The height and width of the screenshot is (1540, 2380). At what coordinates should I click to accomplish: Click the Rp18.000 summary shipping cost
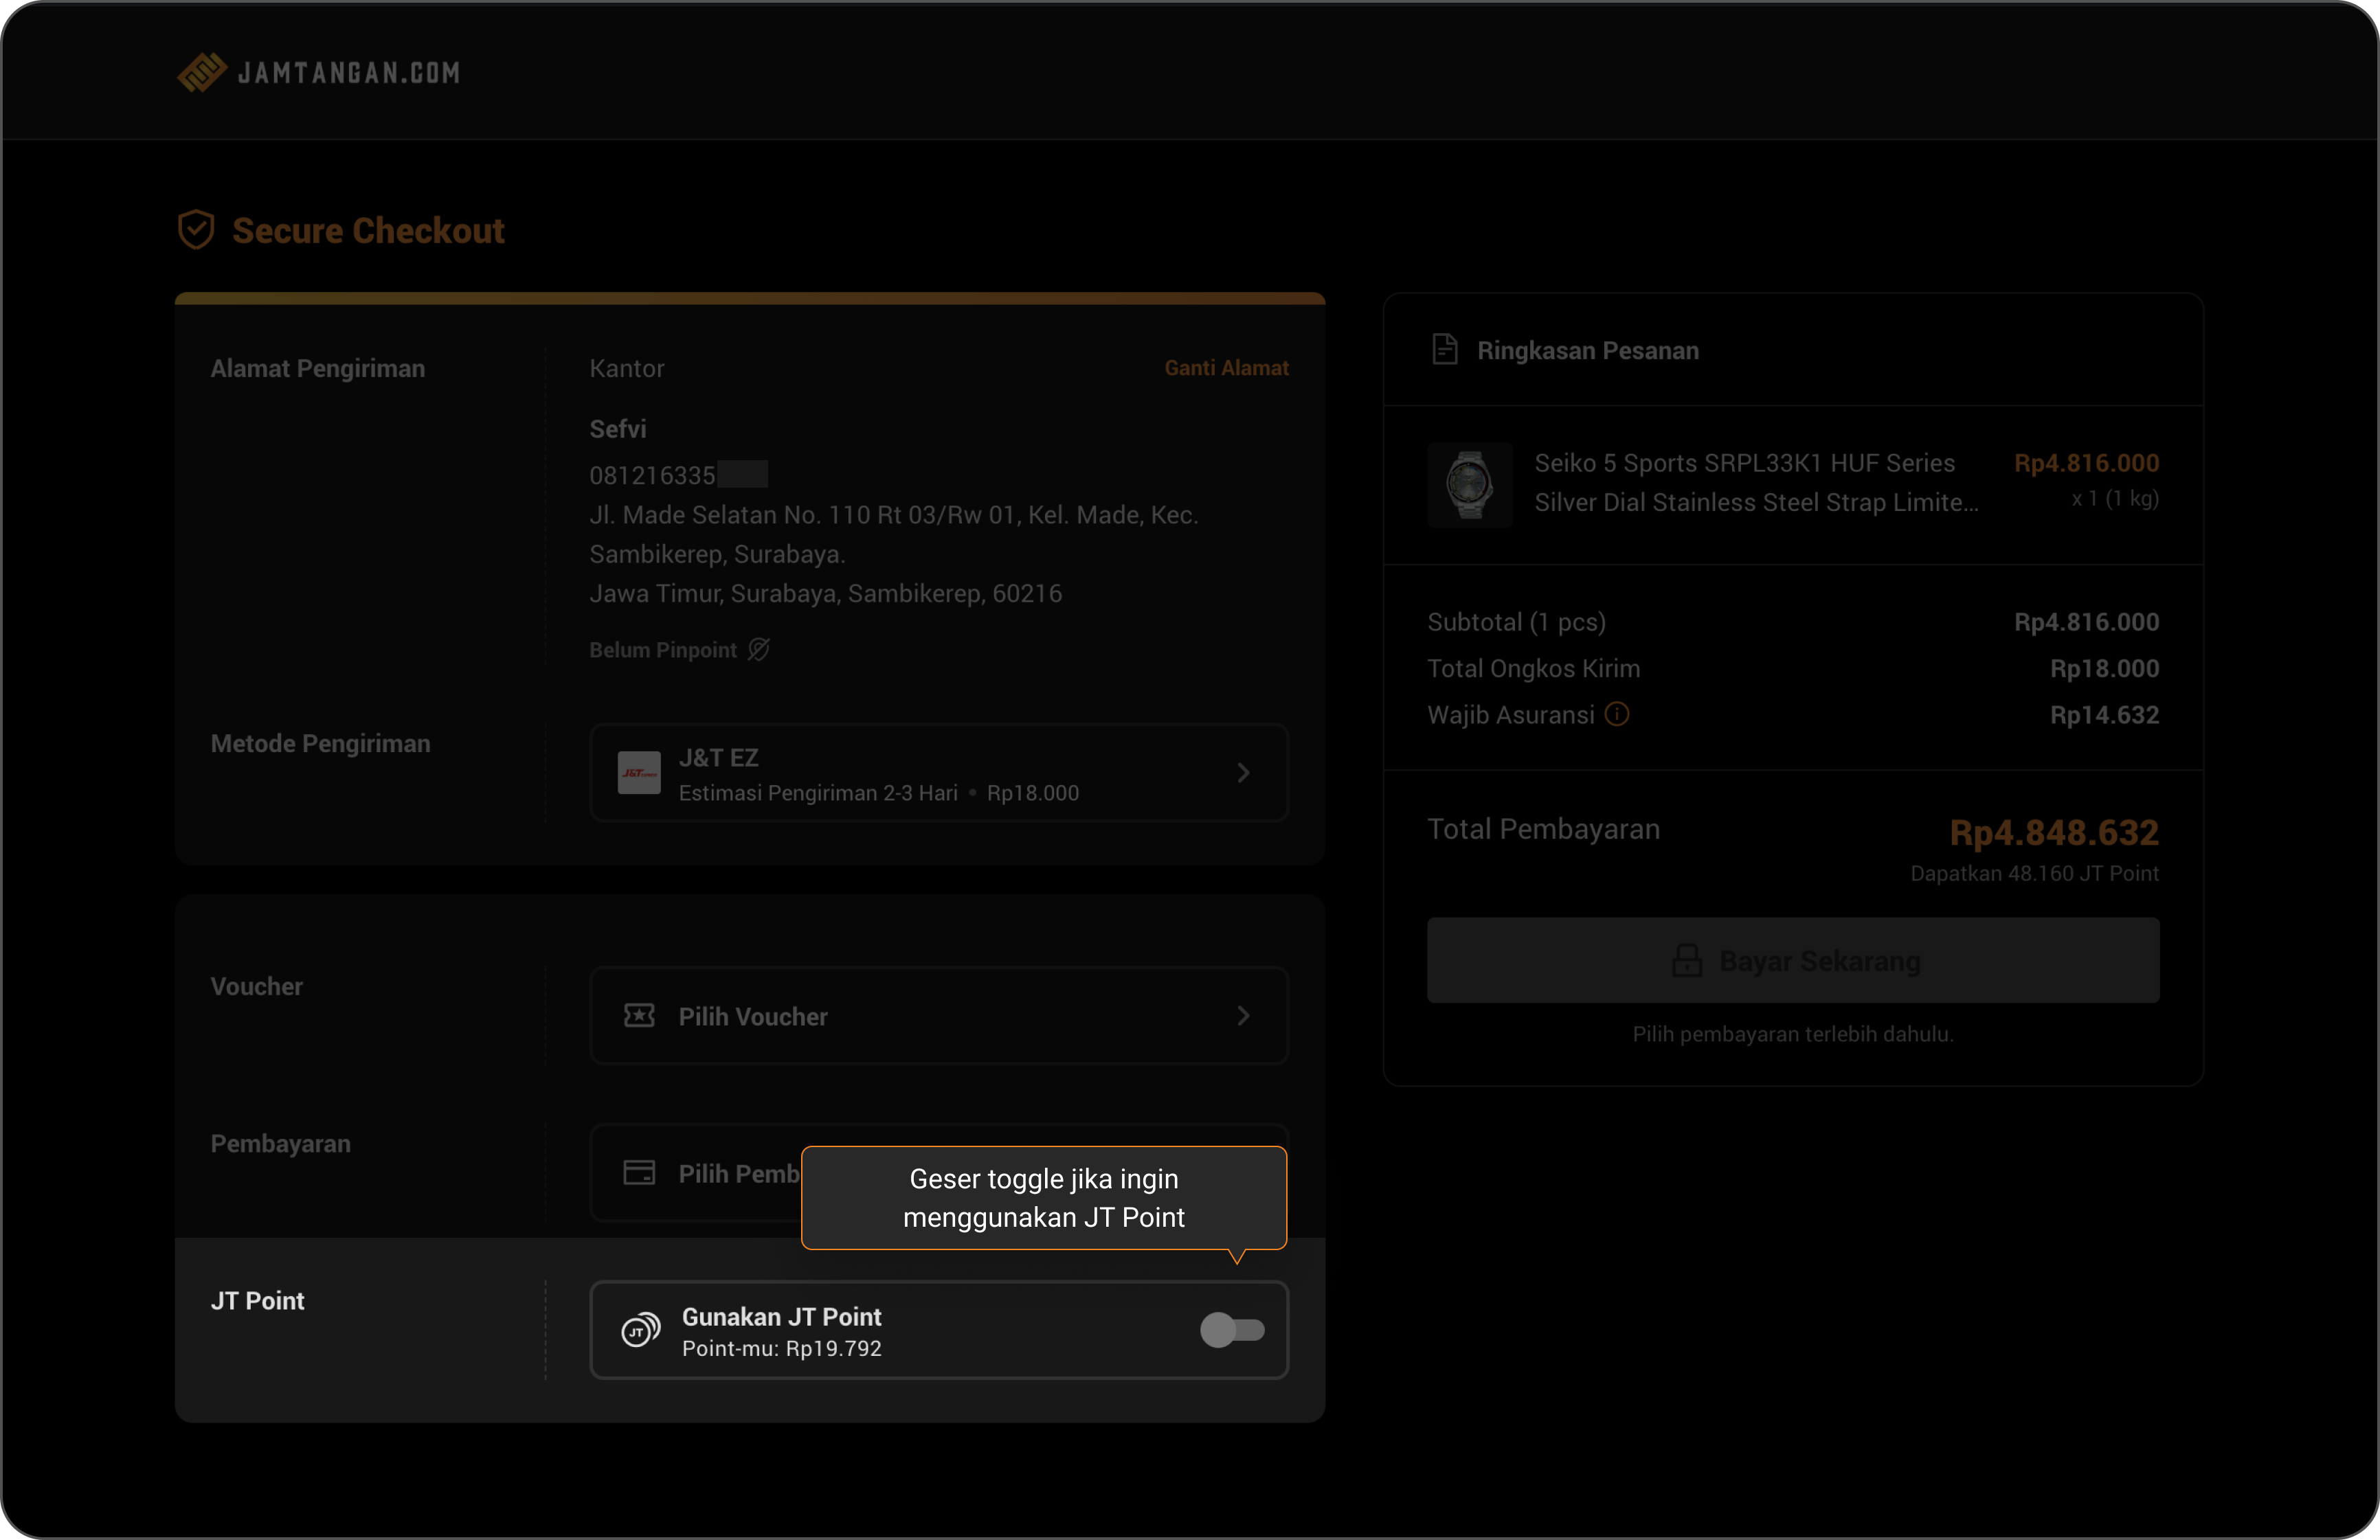point(2104,669)
